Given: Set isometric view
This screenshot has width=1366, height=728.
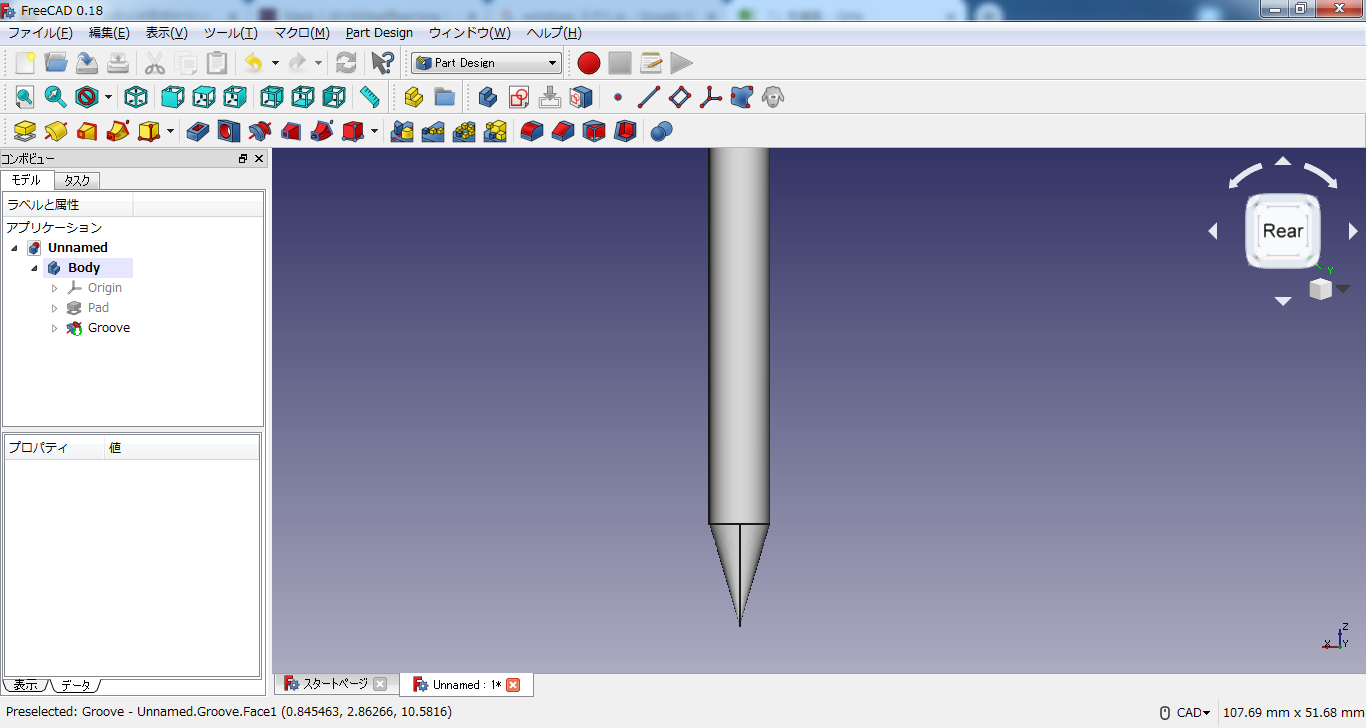Looking at the screenshot, I should pos(136,97).
